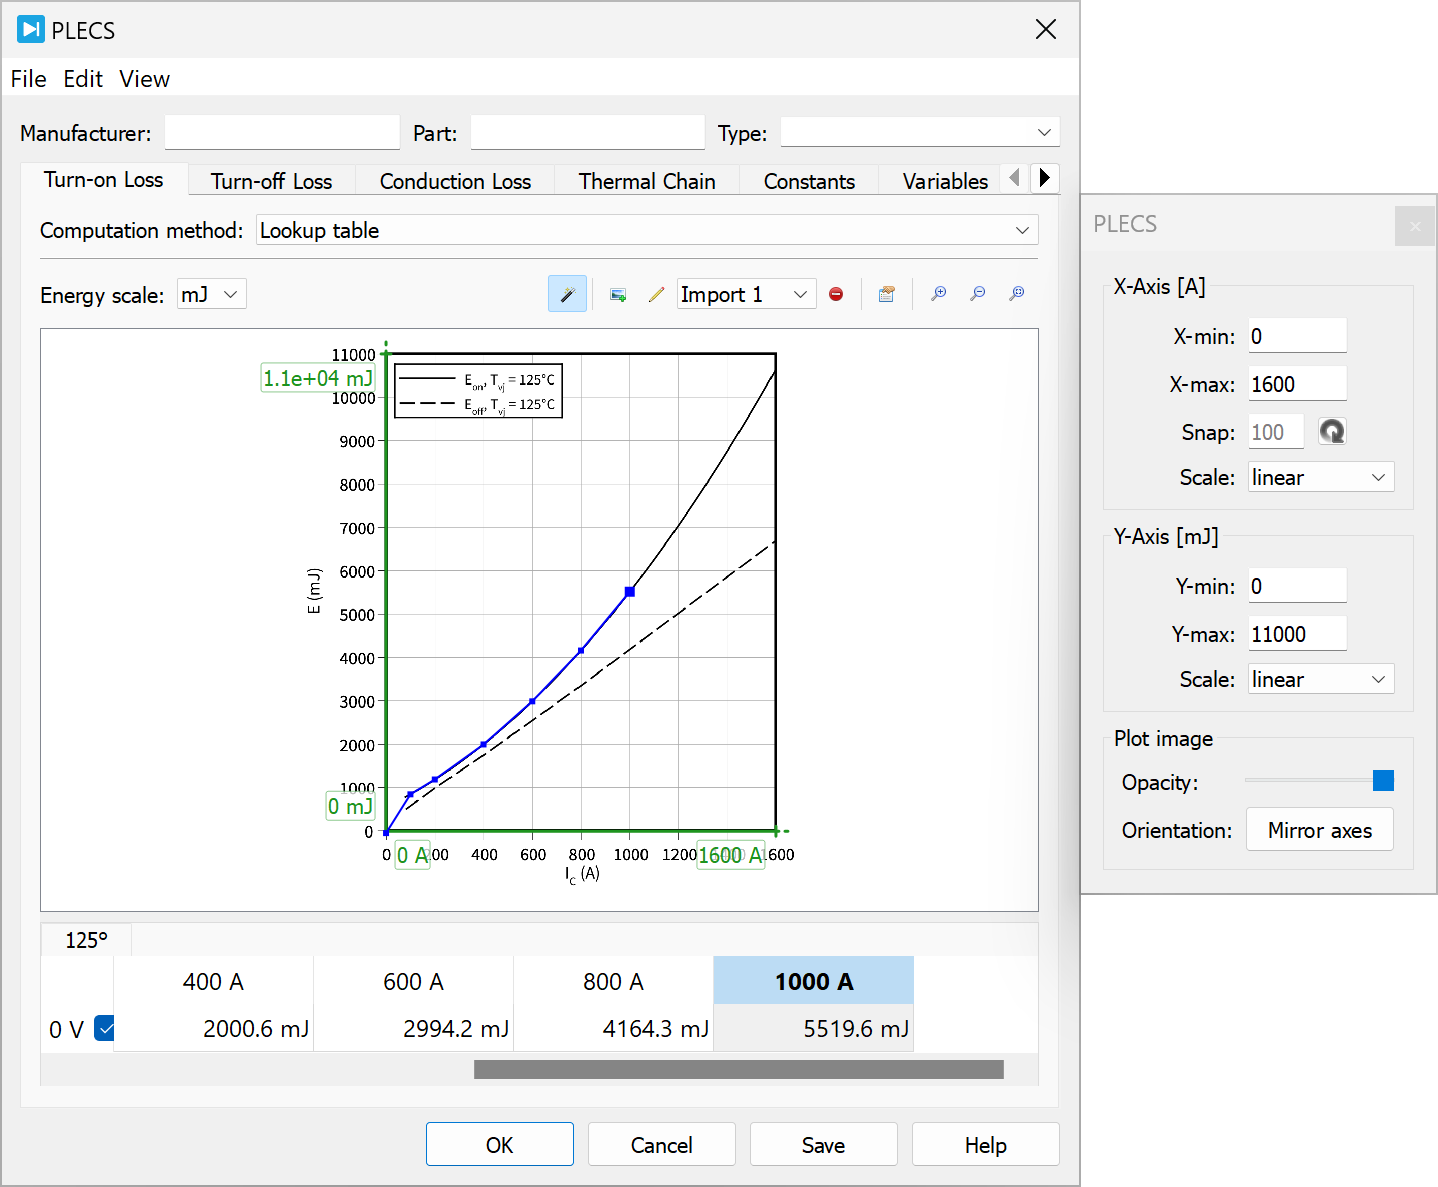Image resolution: width=1438 pixels, height=1187 pixels.
Task: Open the Edit menu
Action: click(x=82, y=79)
